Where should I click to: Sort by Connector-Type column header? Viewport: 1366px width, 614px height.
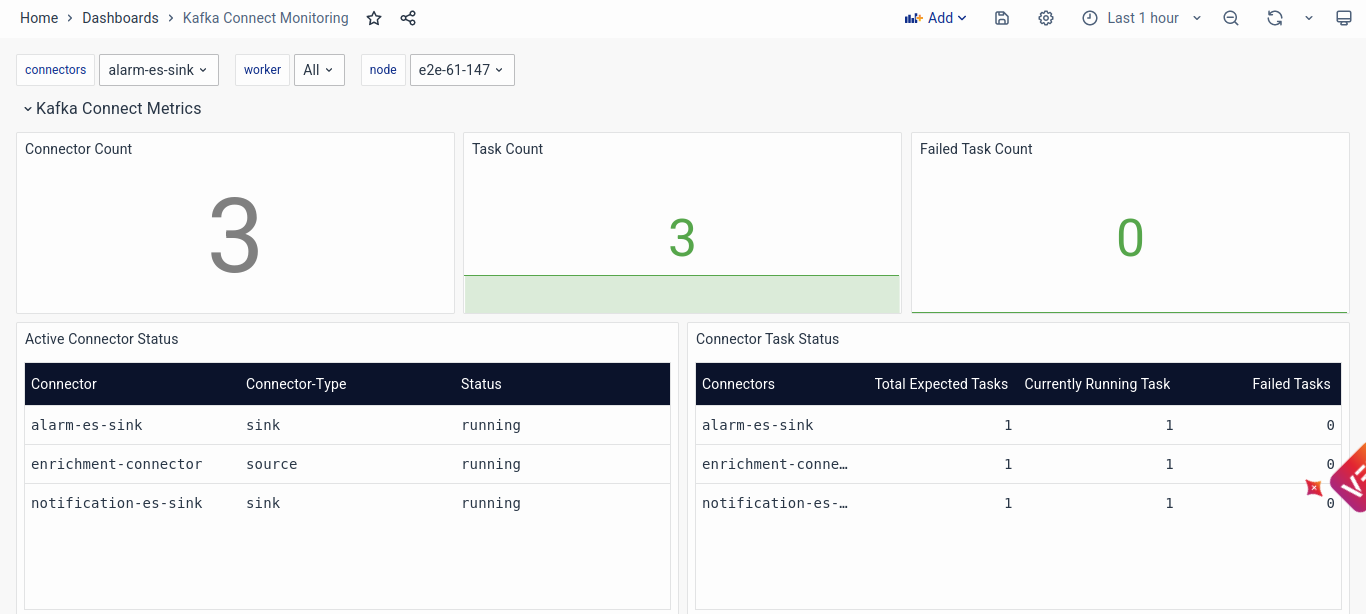click(x=296, y=384)
